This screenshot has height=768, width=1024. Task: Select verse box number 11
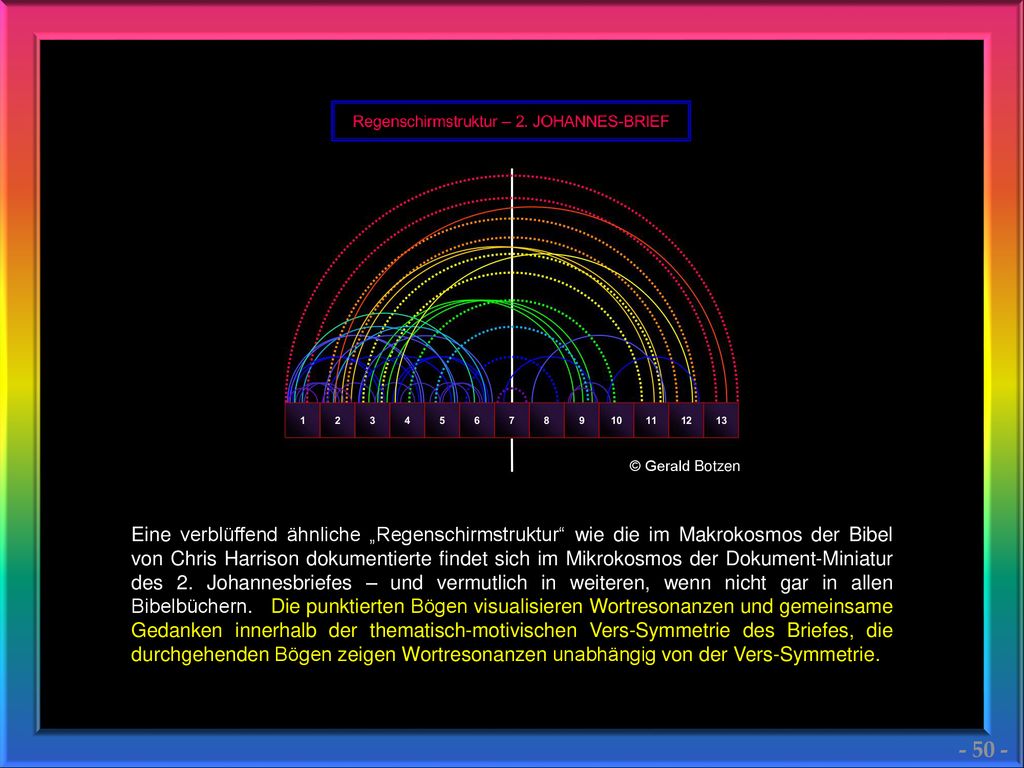pos(651,420)
